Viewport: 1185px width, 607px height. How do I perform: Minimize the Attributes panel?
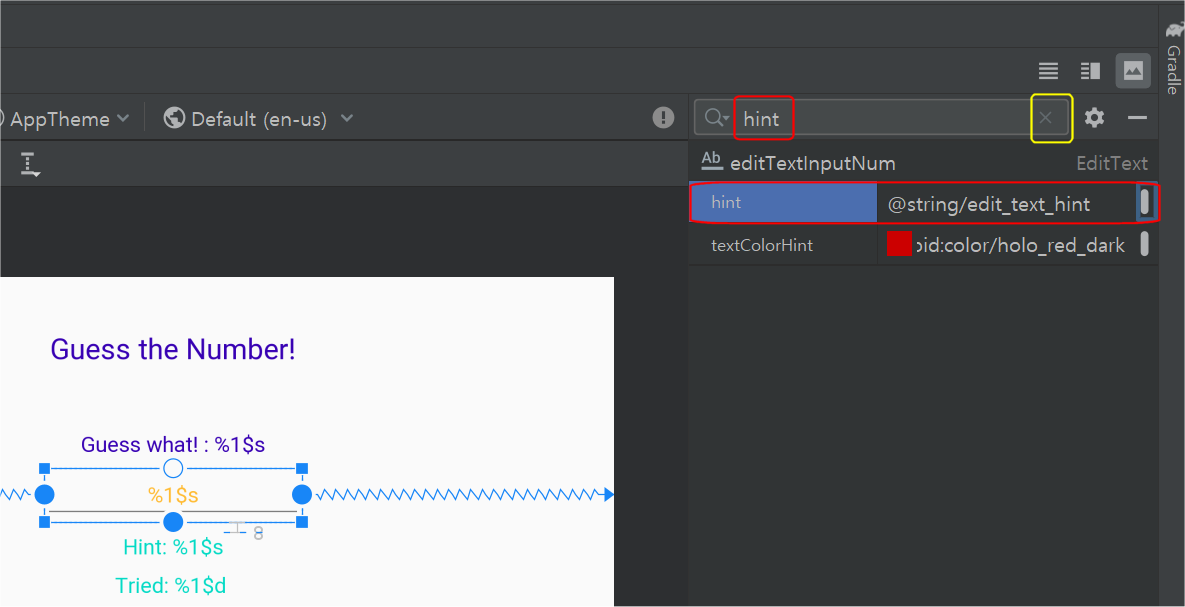(x=1137, y=117)
